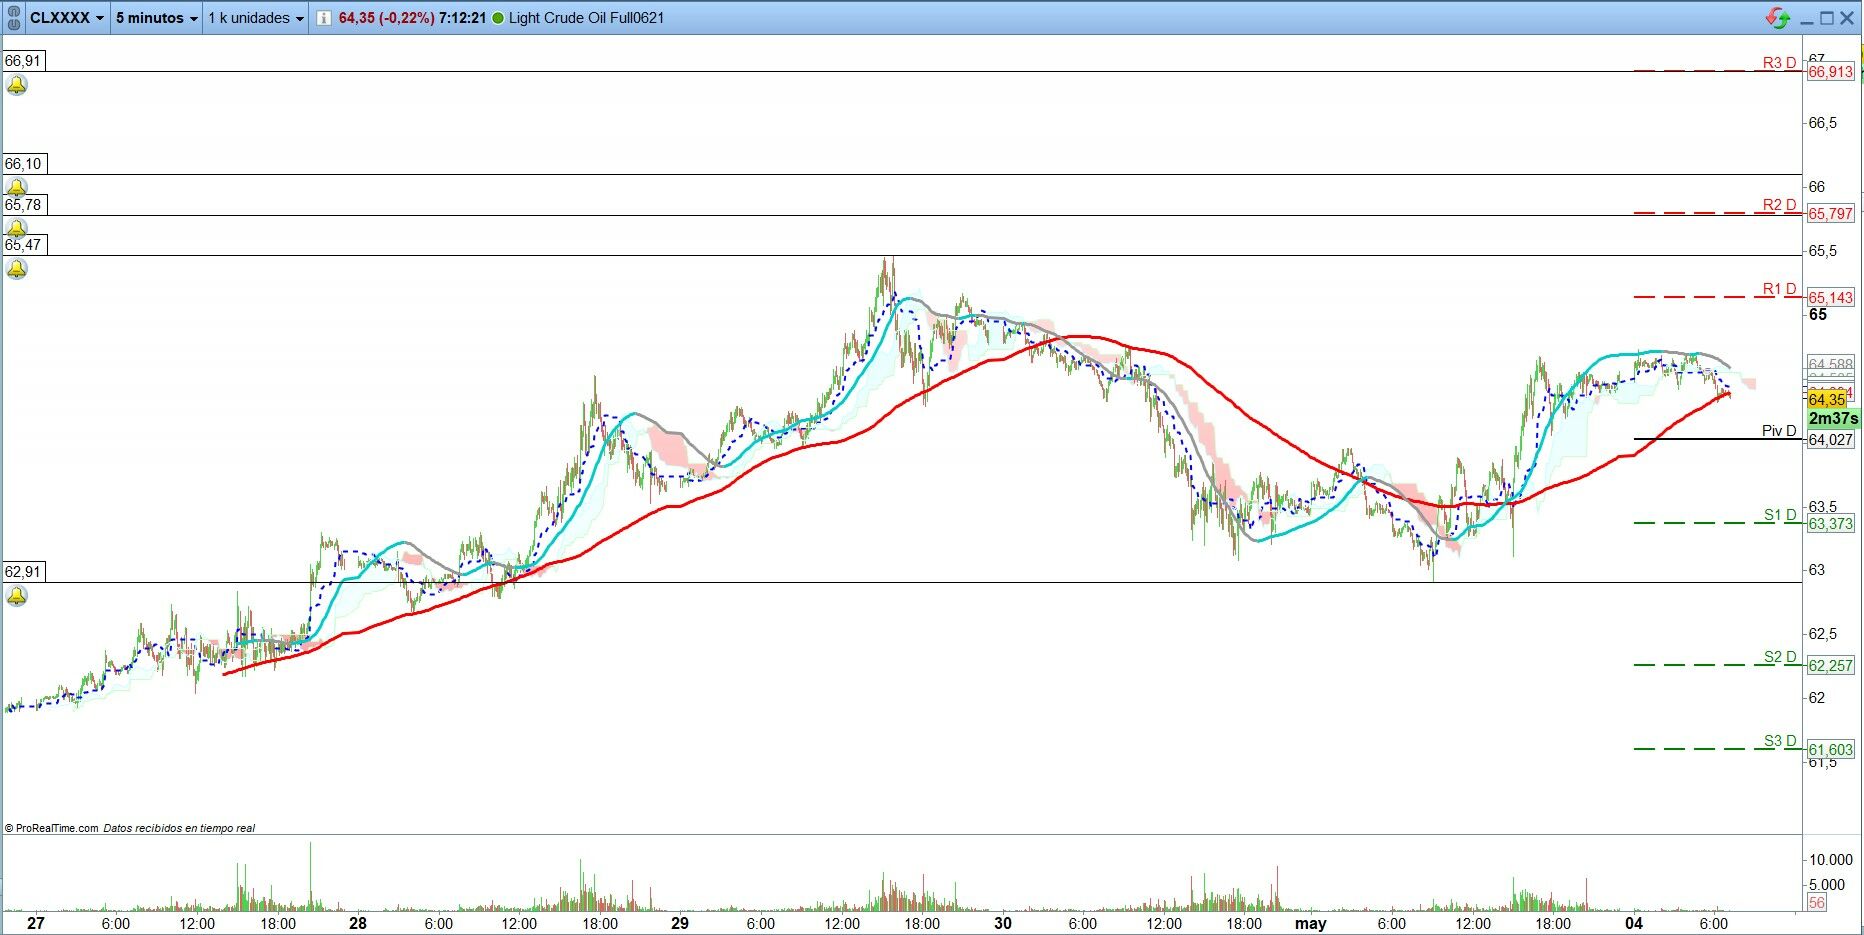Open the alert bell under 62,91

point(17,596)
